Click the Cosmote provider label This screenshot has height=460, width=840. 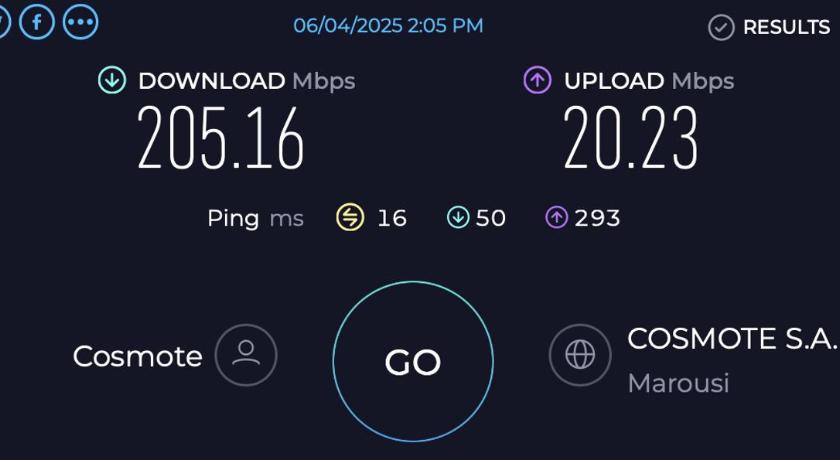click(x=138, y=356)
